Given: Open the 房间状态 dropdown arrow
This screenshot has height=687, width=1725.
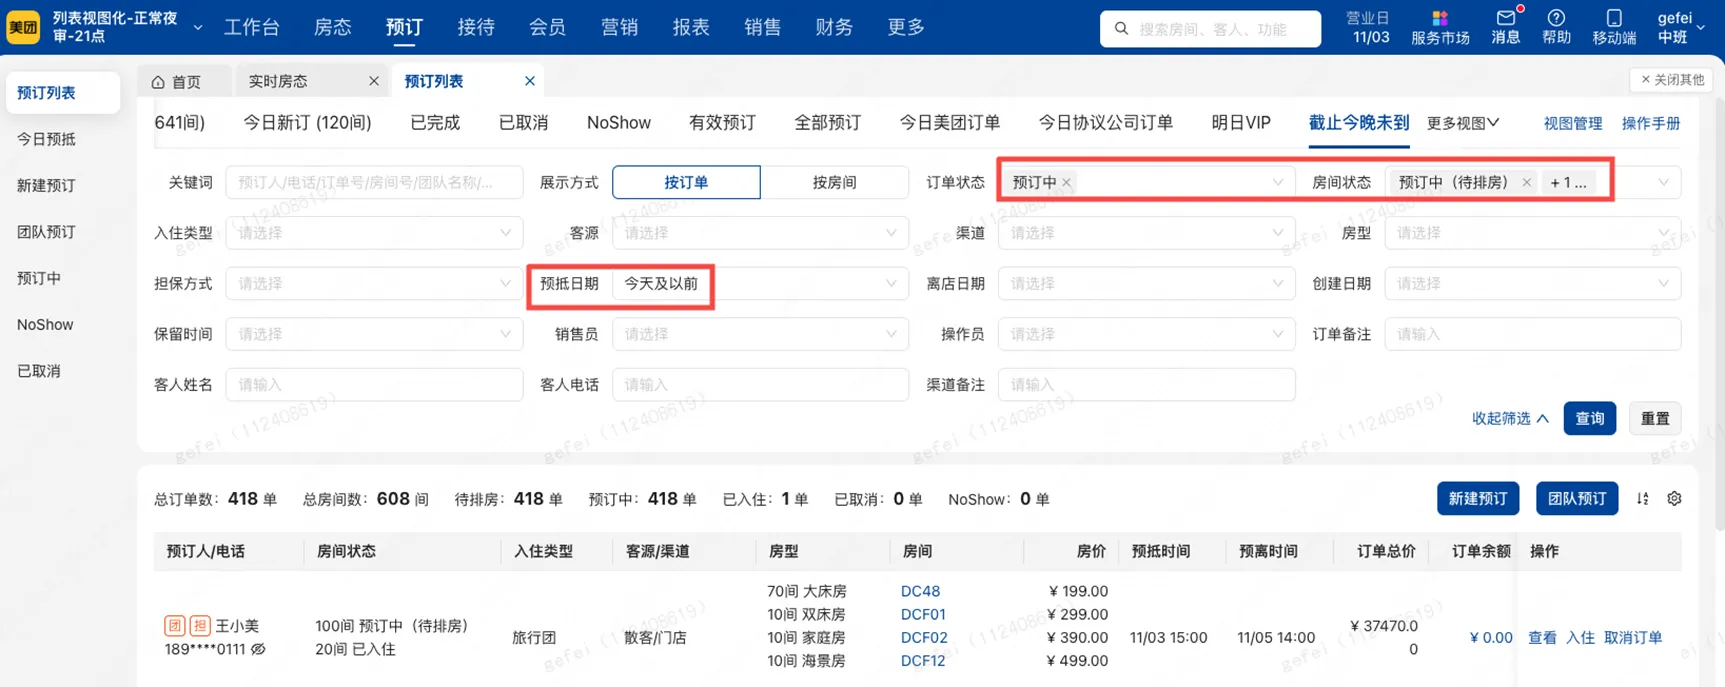Looking at the screenshot, I should (1663, 182).
